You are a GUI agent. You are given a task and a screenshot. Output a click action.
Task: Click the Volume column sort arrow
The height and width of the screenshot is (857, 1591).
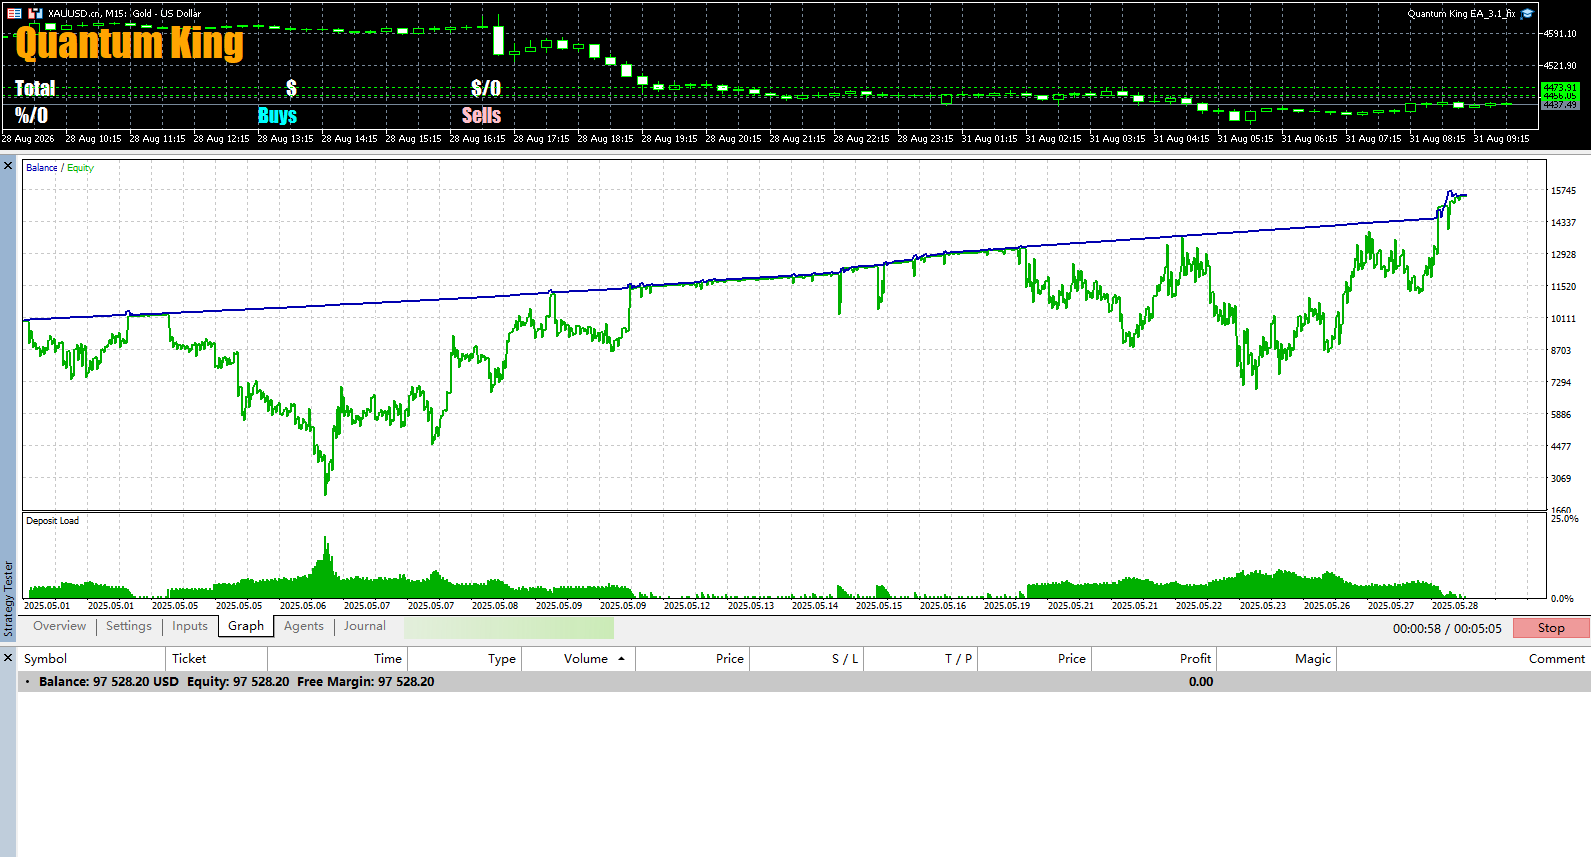(x=621, y=659)
